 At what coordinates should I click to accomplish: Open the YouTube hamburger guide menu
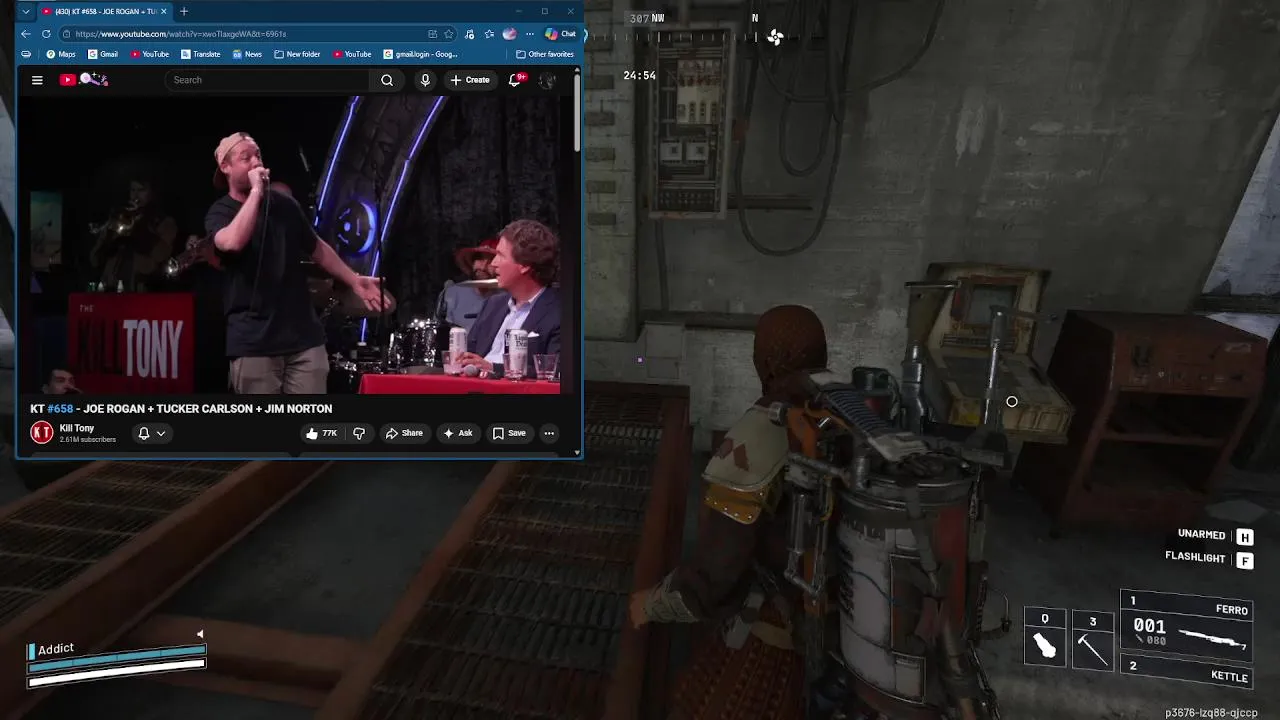[x=37, y=80]
